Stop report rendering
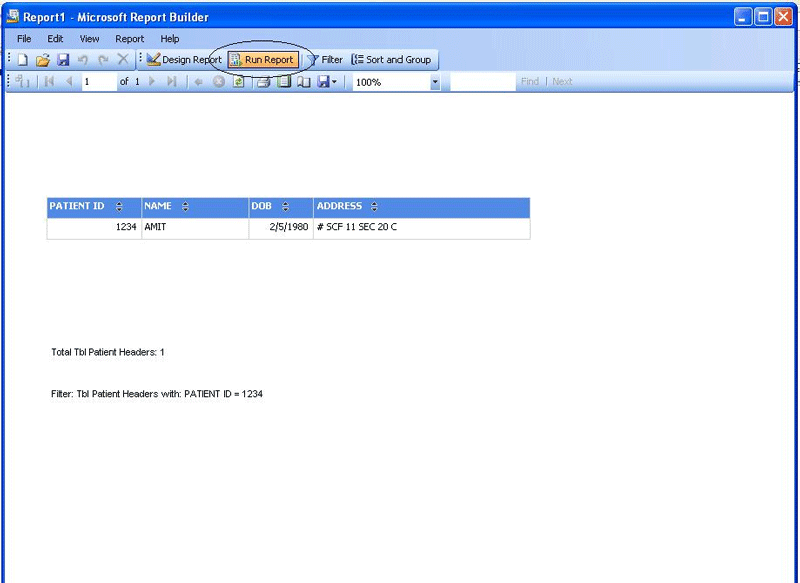Screen dimensions: 800x583 pos(219,82)
